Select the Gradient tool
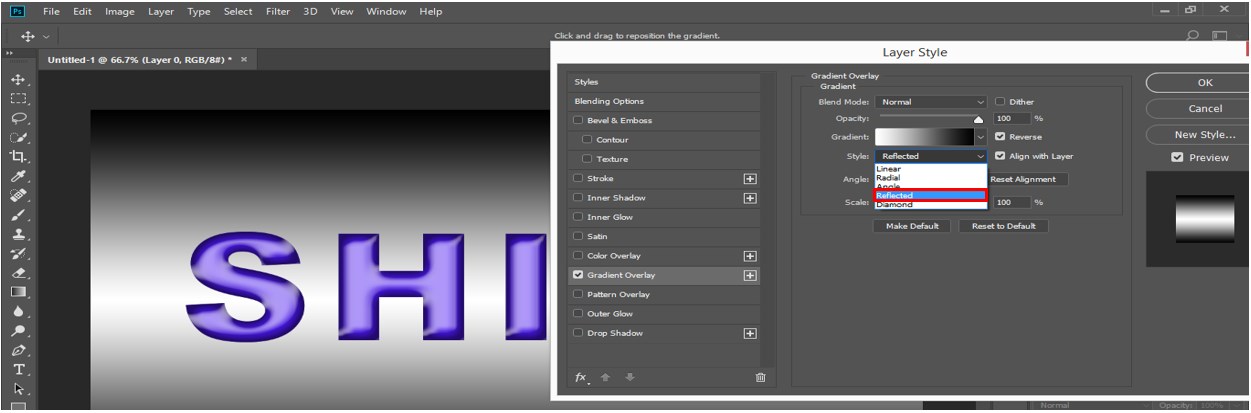Viewport: 1251px width, 413px height. tap(18, 292)
